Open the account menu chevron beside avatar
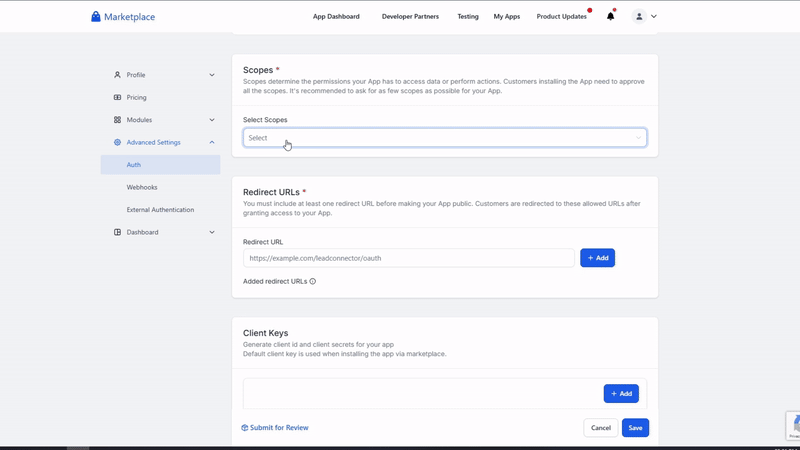This screenshot has width=800, height=450. tap(654, 16)
